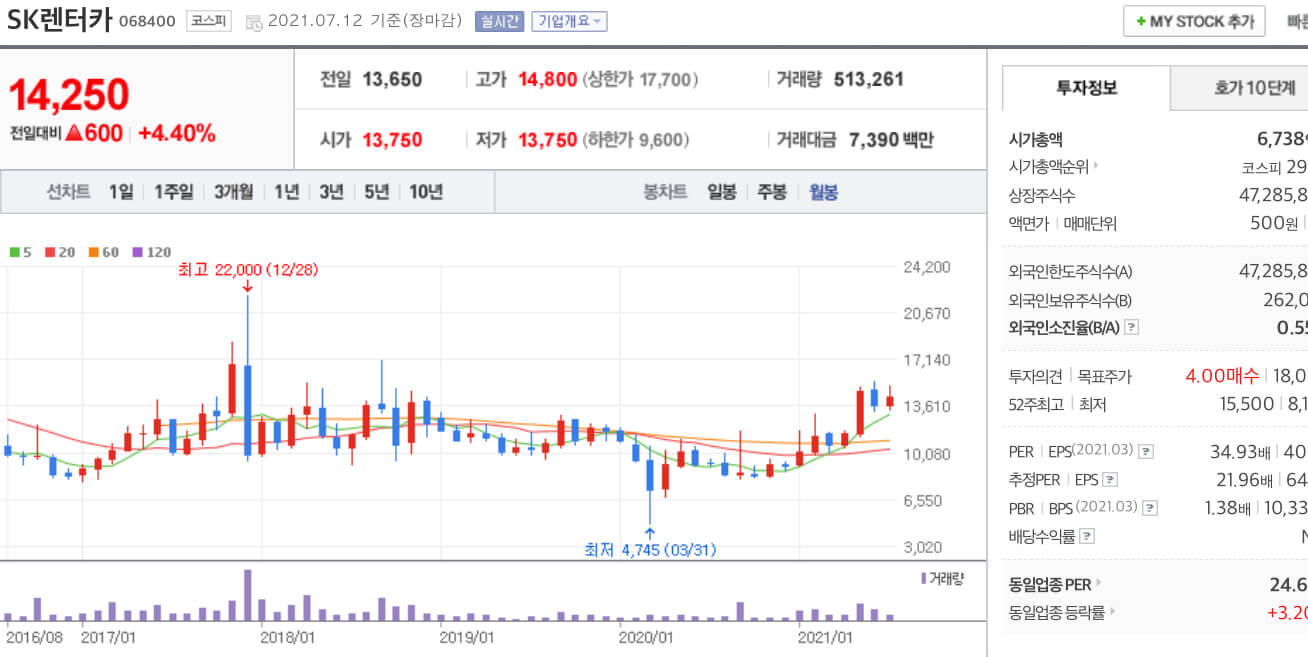The image size is (1308, 657).
Task: Click the 1.38배 PBR value
Action: [1228, 508]
